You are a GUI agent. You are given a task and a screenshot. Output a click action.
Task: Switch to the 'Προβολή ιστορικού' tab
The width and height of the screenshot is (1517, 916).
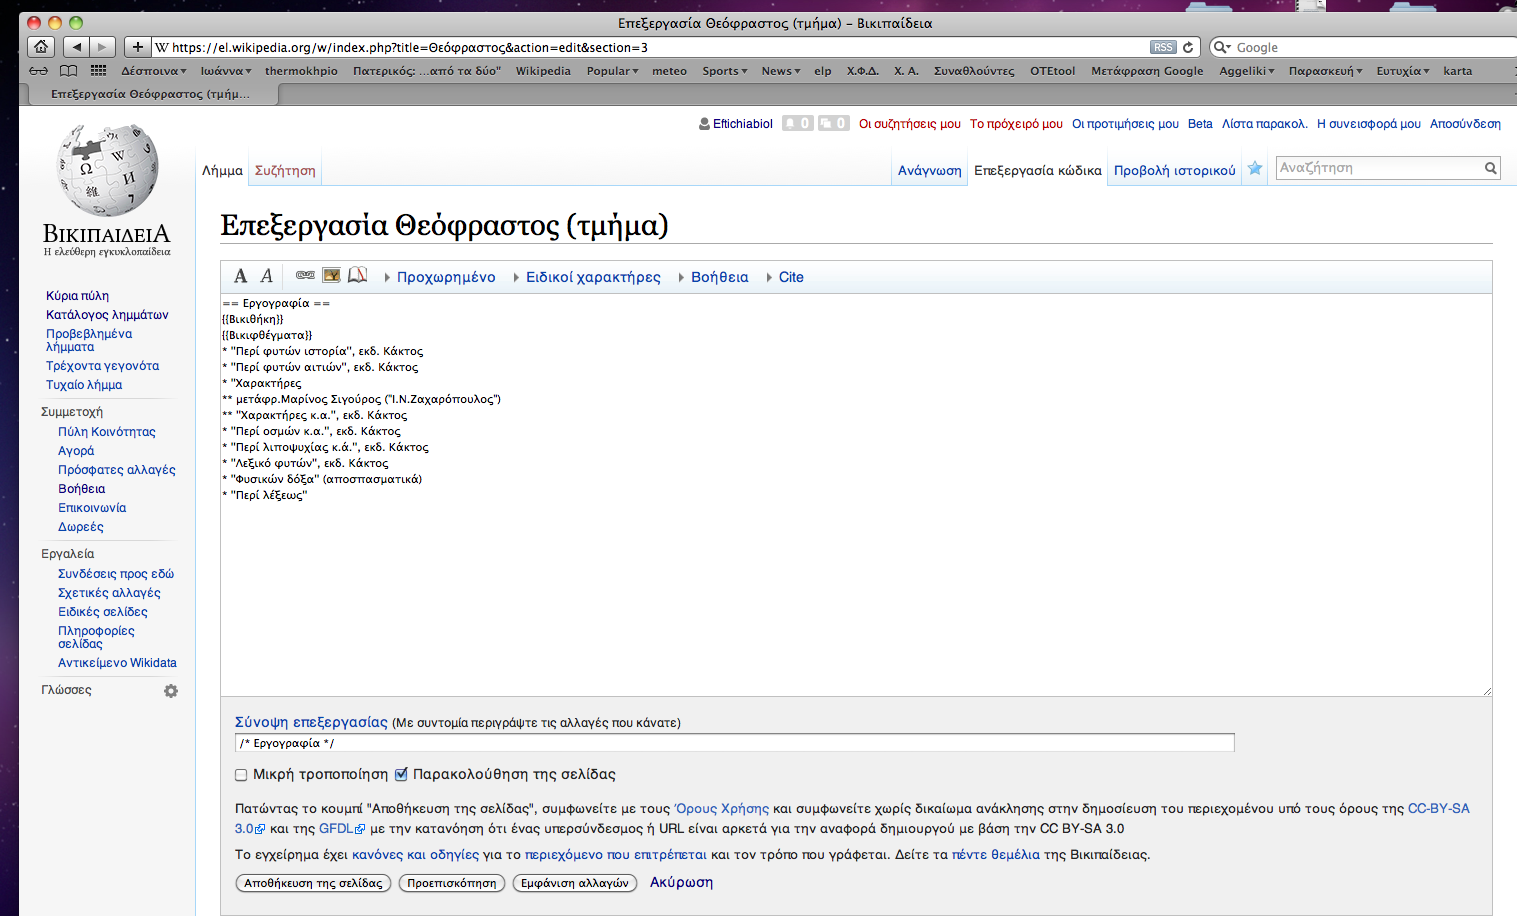(1174, 171)
